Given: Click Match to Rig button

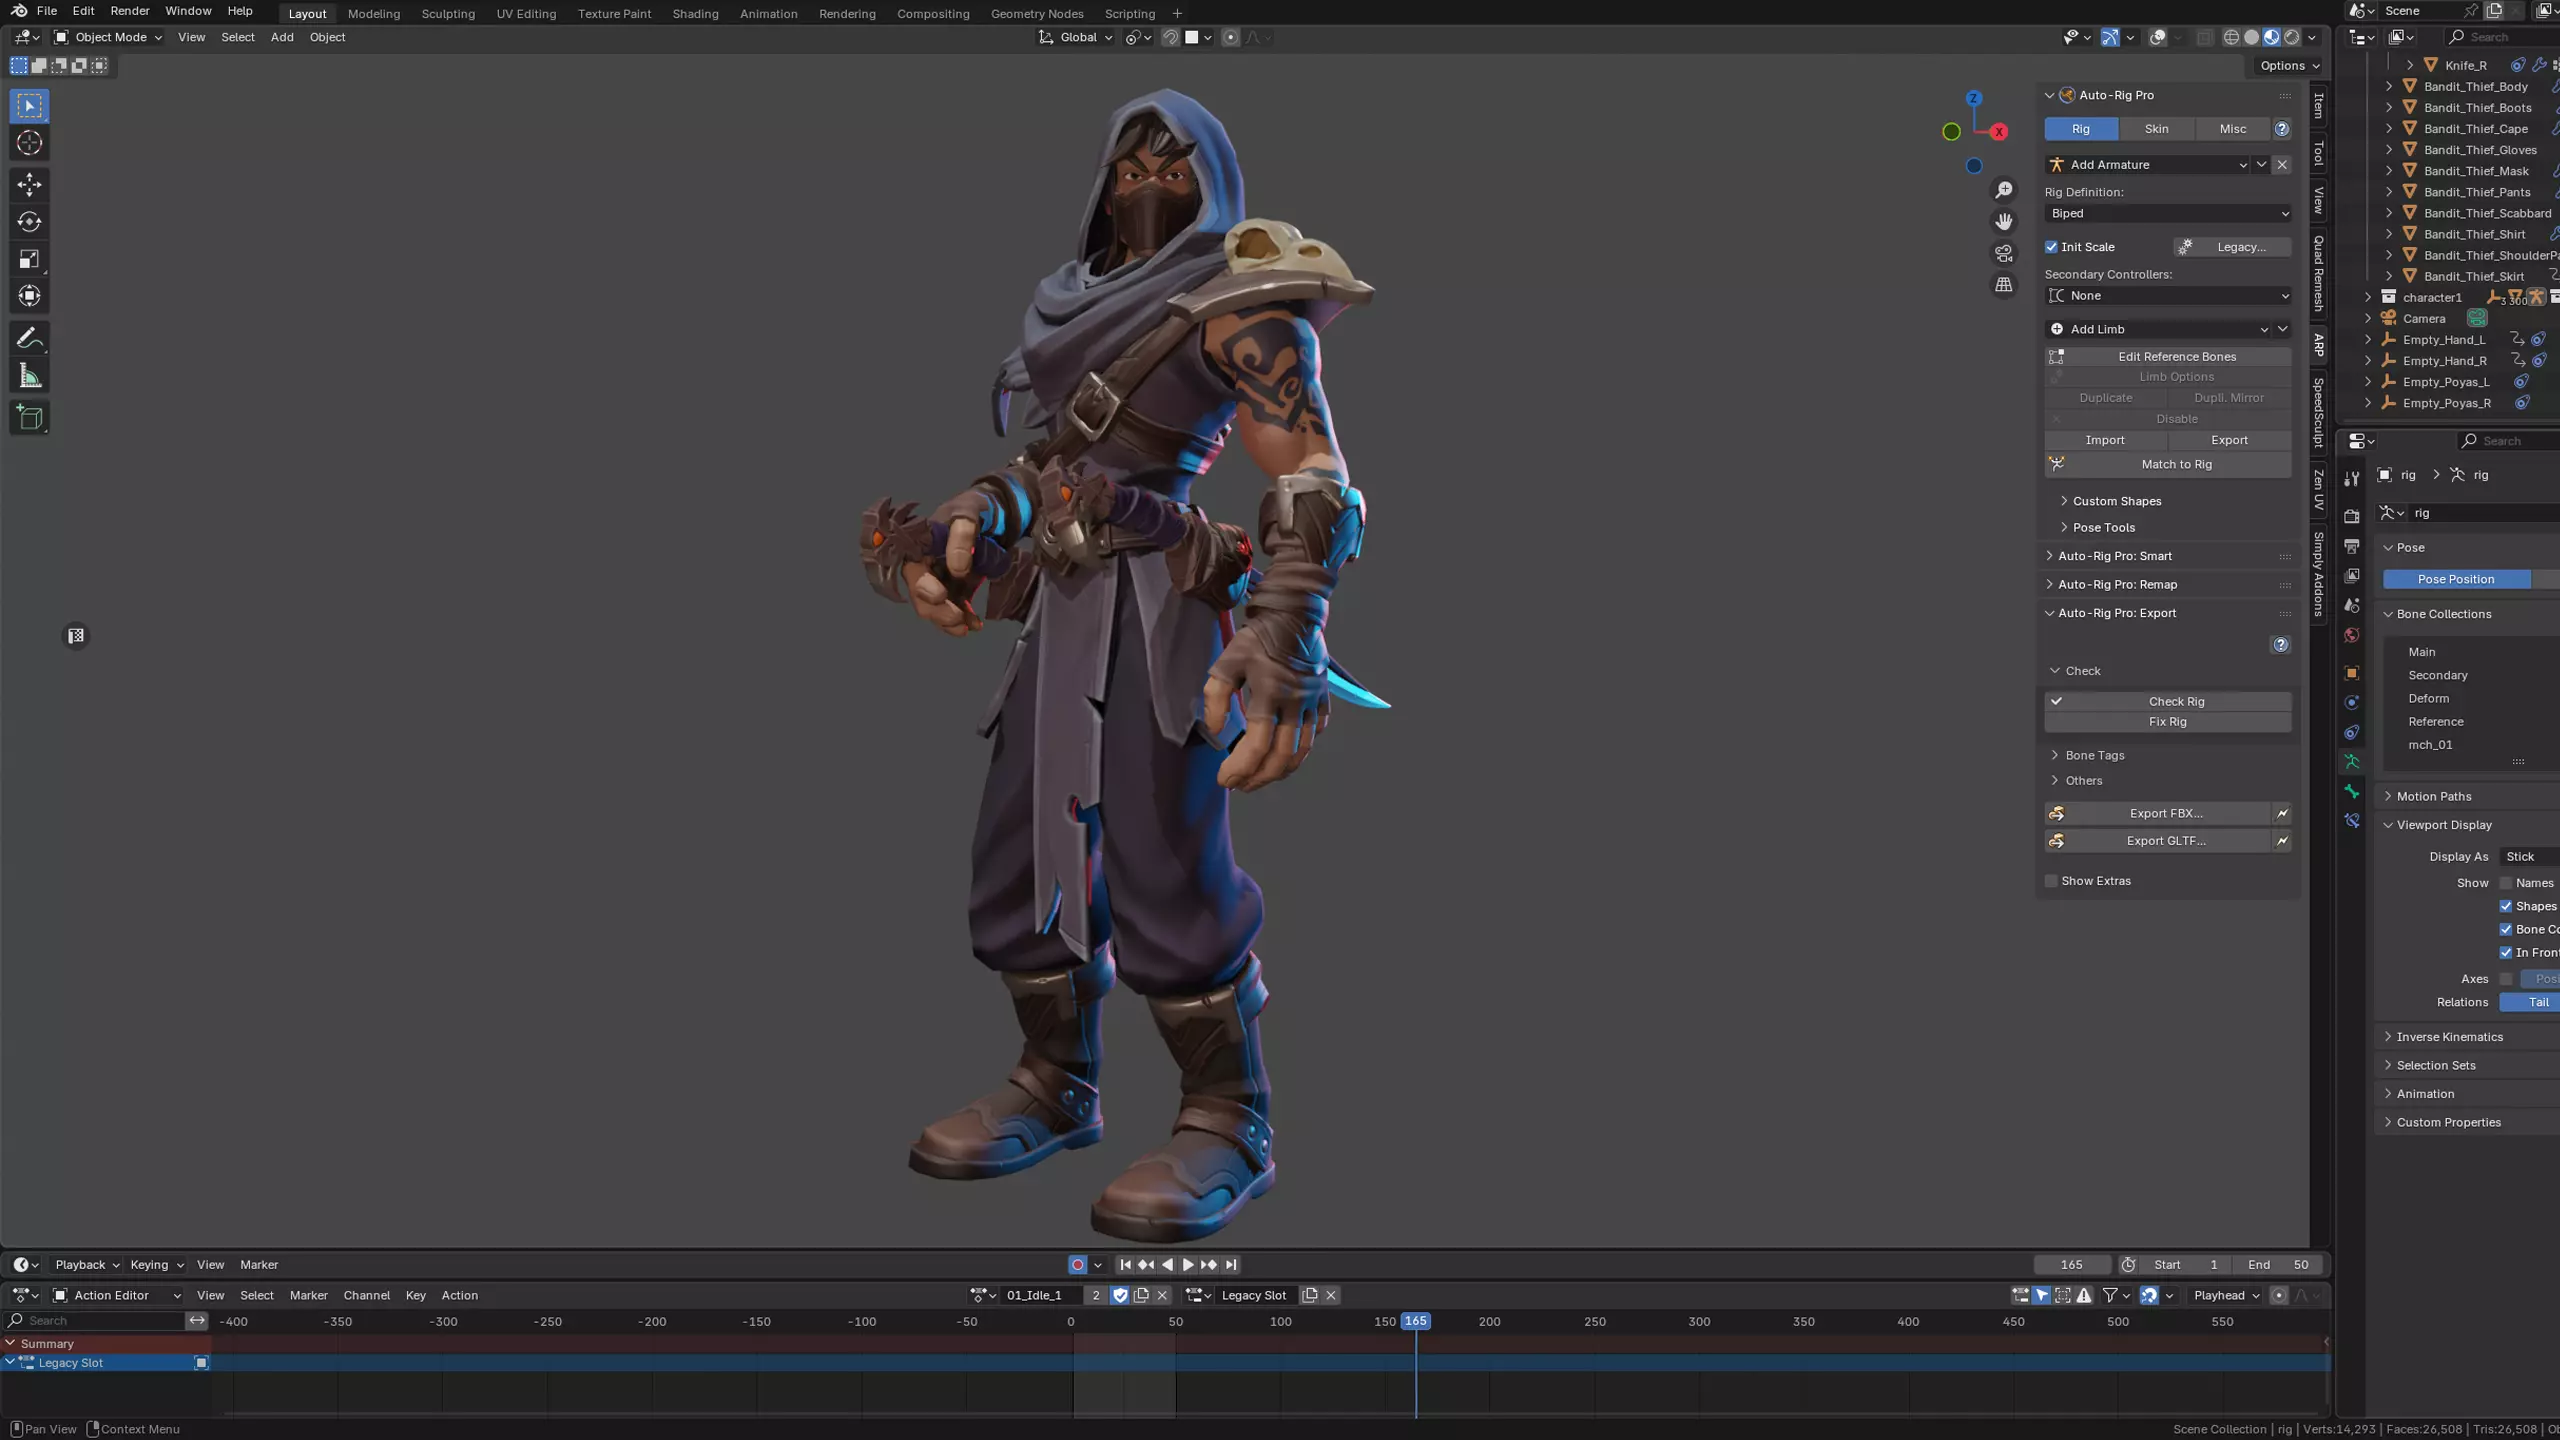Looking at the screenshot, I should 2168,465.
